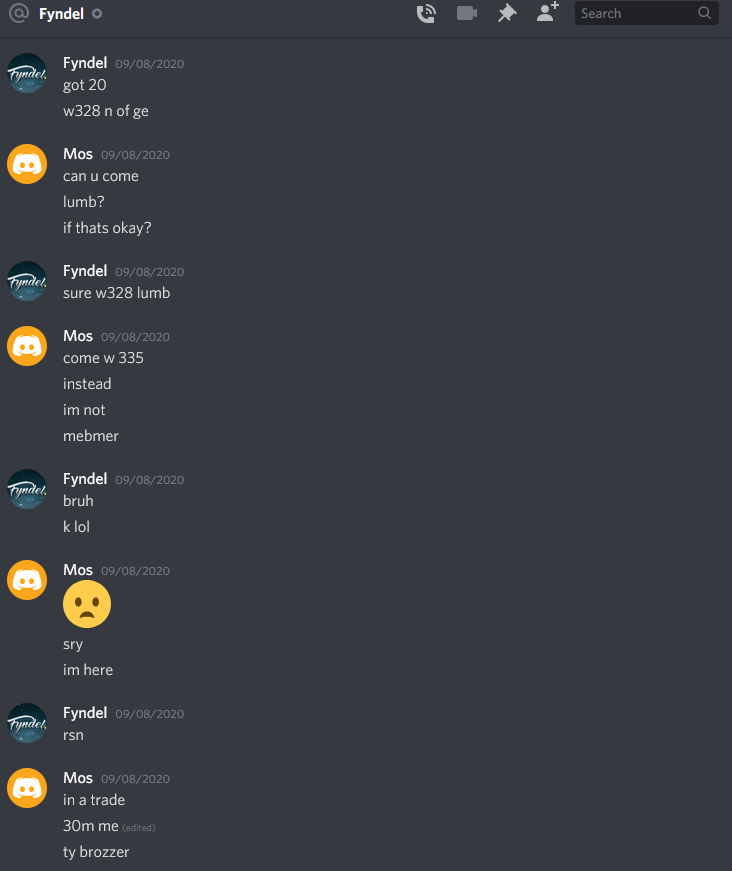This screenshot has width=732, height=871.
Task: Click the search magnifier icon
Action: [x=704, y=13]
